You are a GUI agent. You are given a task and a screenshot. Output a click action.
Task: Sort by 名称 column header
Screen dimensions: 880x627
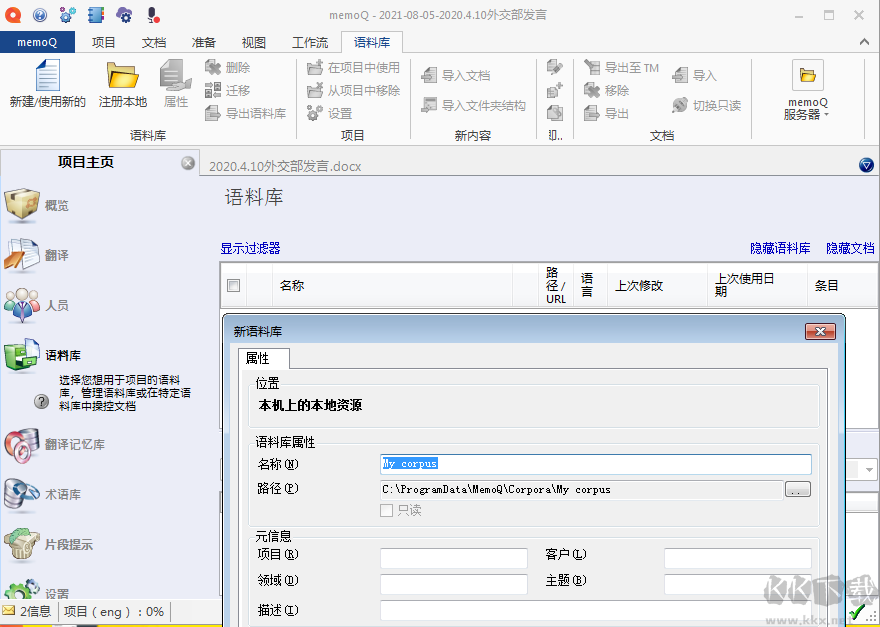392,286
